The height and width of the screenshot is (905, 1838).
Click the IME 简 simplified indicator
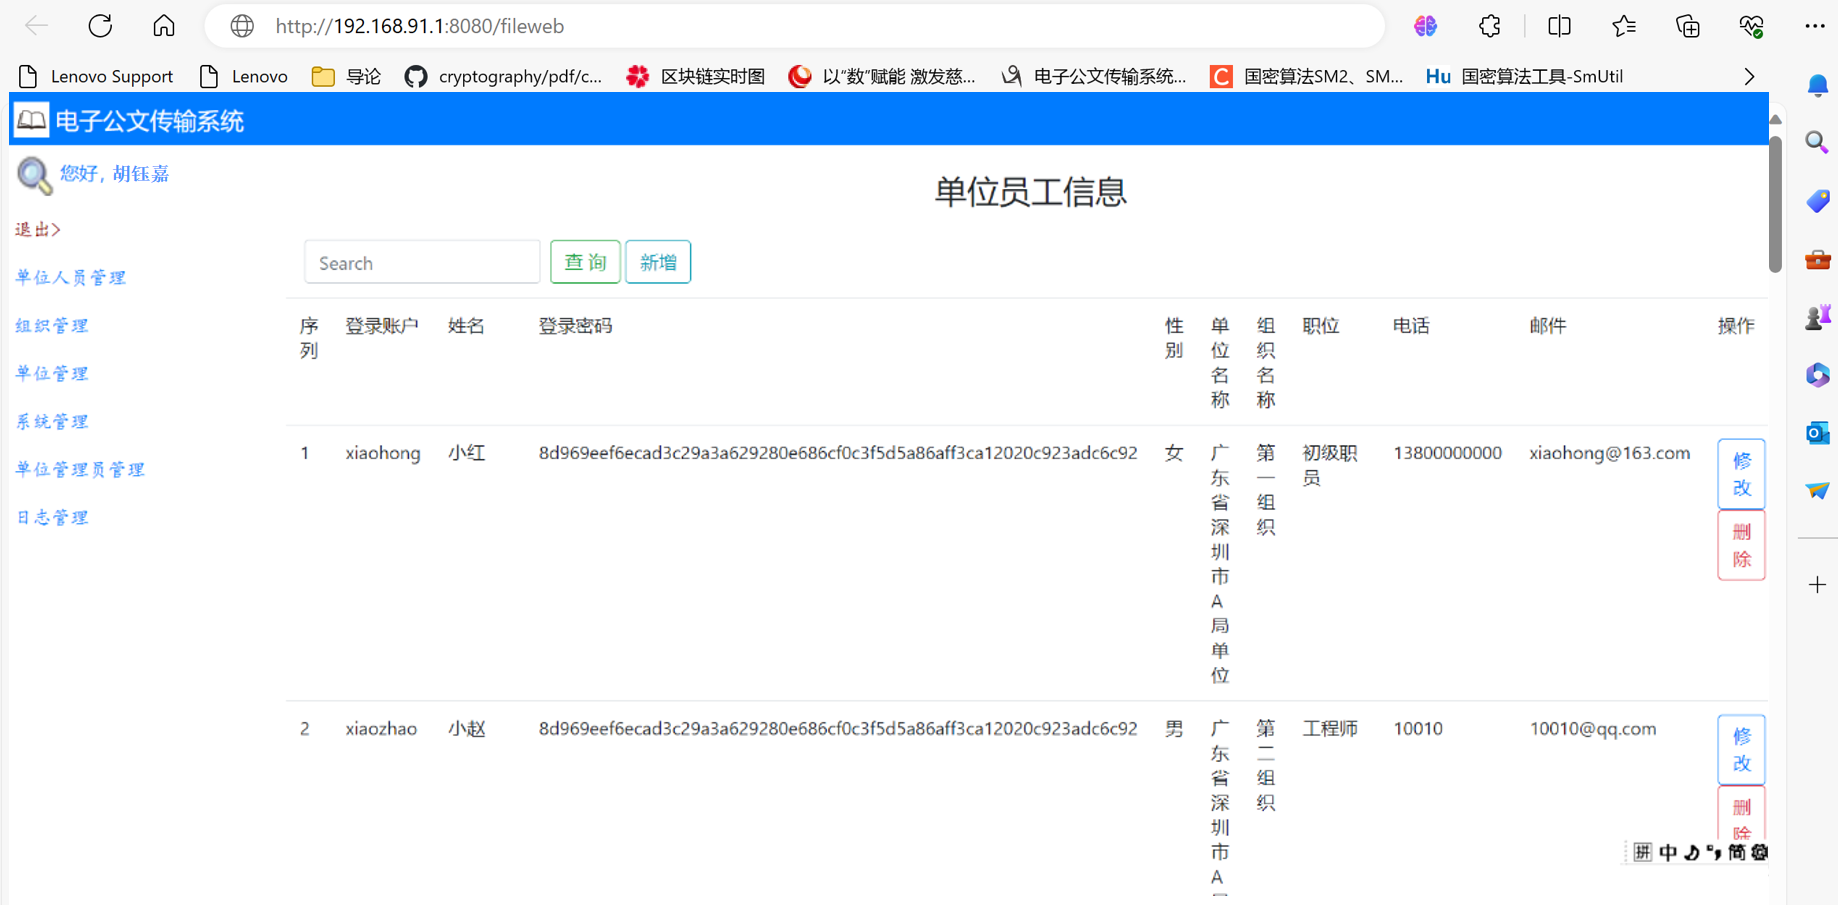pos(1736,852)
